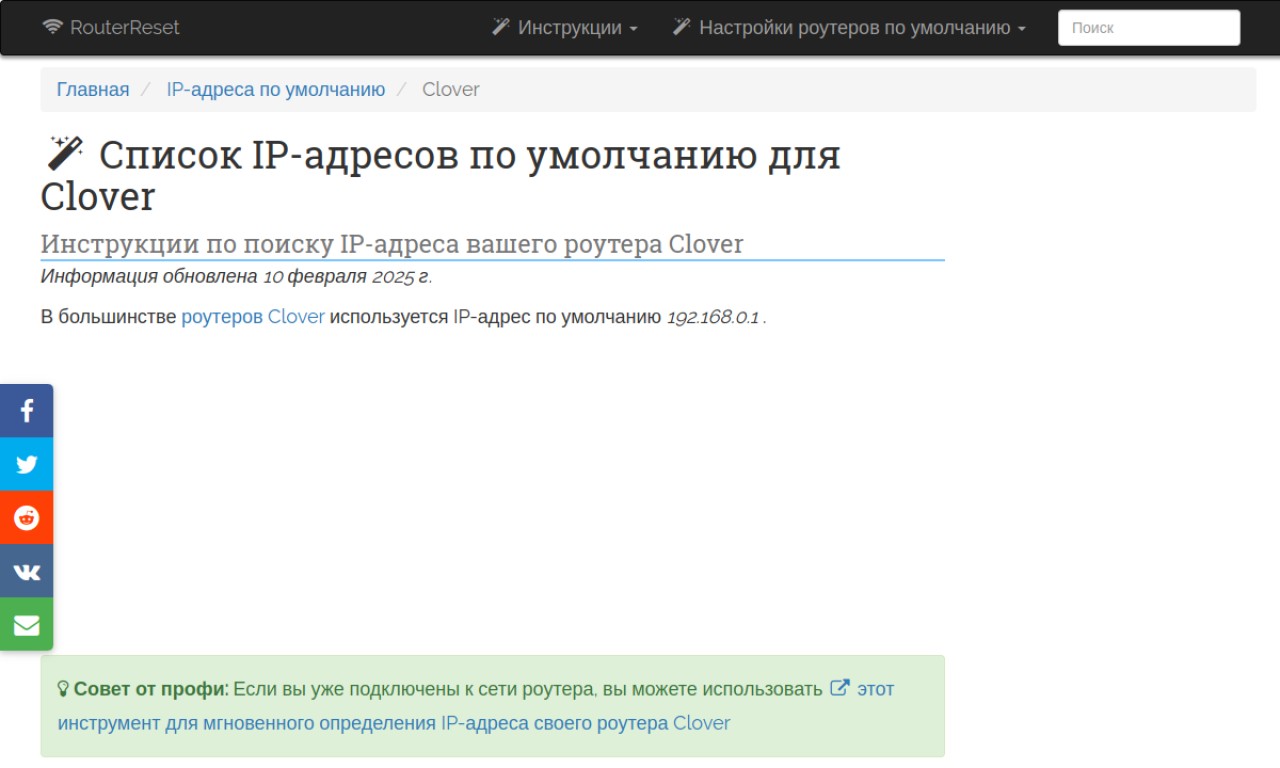Click the external link icon before 'этот'
The height and width of the screenshot is (768, 1280).
840,688
